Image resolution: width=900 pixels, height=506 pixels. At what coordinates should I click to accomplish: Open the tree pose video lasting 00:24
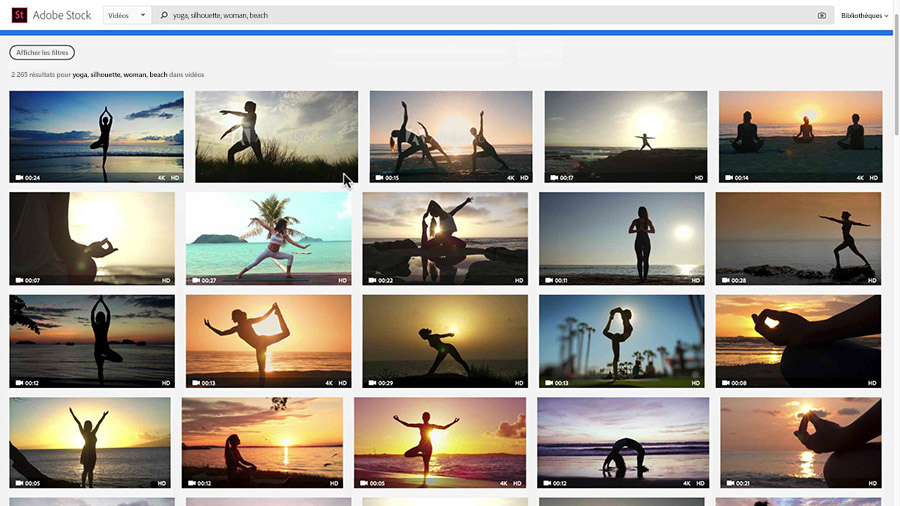tap(96, 137)
